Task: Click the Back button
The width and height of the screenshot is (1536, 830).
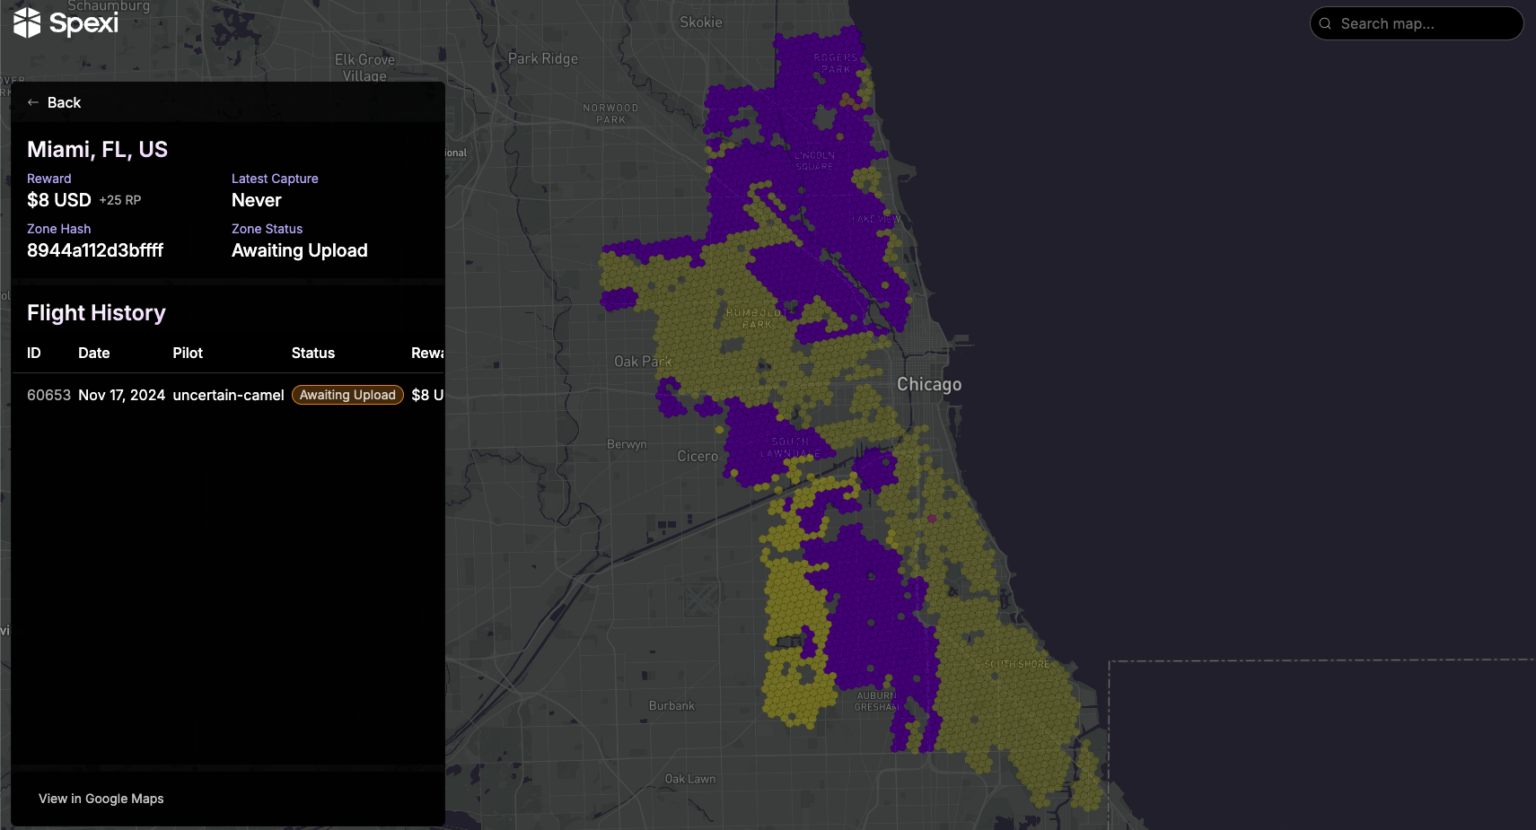Action: pyautogui.click(x=54, y=102)
